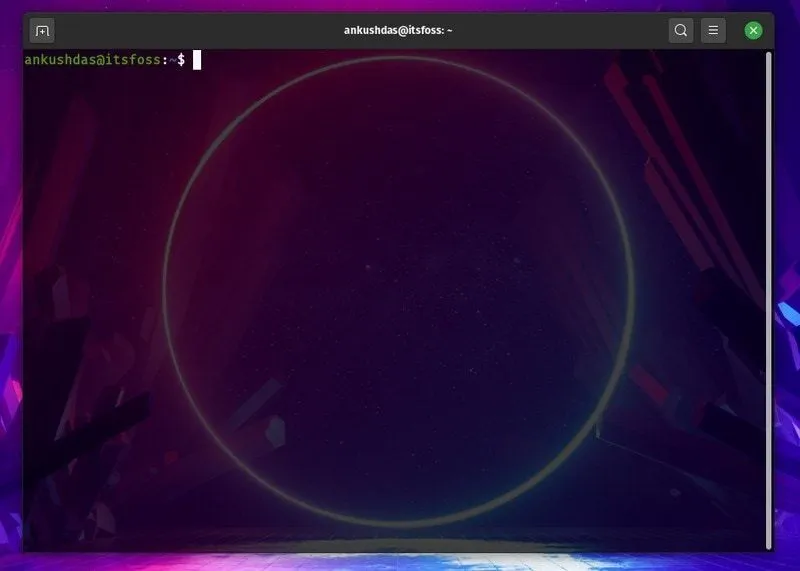This screenshot has width=800, height=571.
Task: Click the vertical scrollbar on right edge
Action: click(x=768, y=300)
